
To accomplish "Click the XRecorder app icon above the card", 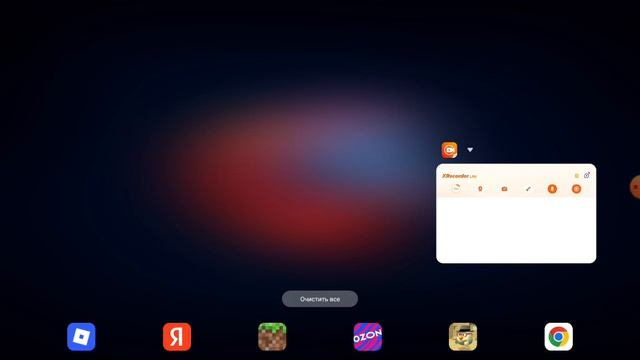I will click(x=449, y=150).
